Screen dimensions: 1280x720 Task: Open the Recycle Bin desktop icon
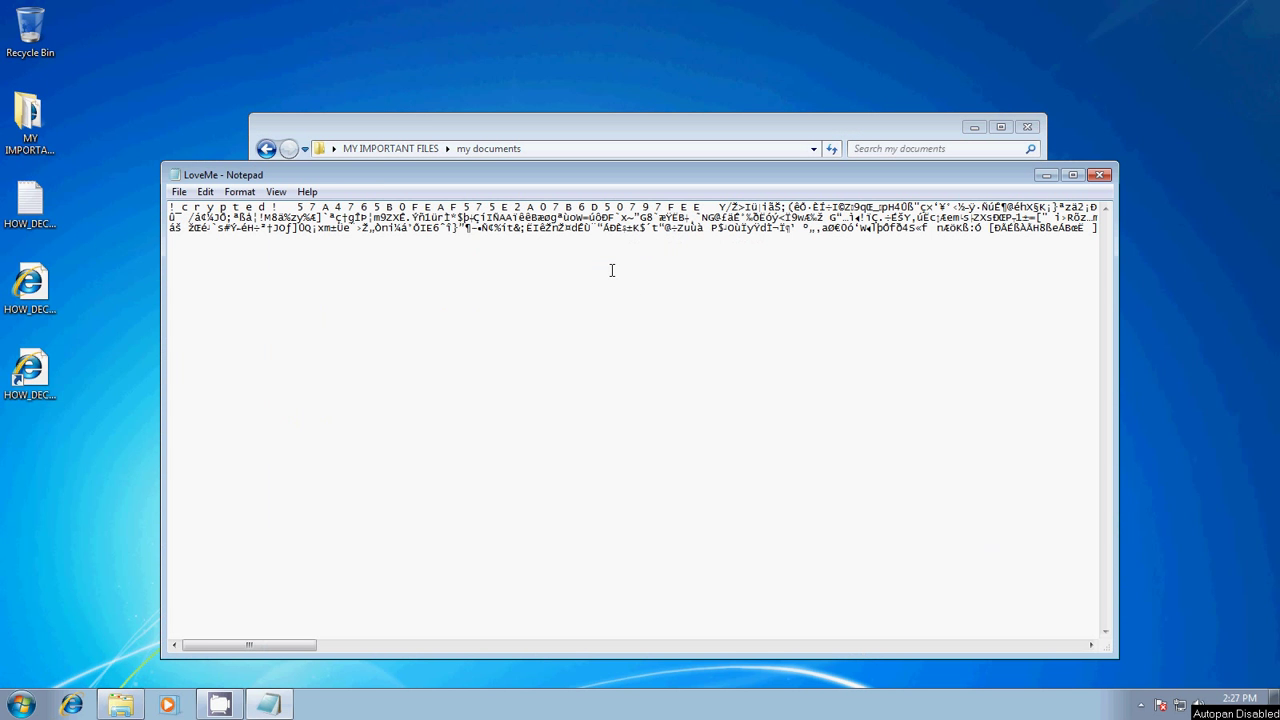tap(30, 32)
